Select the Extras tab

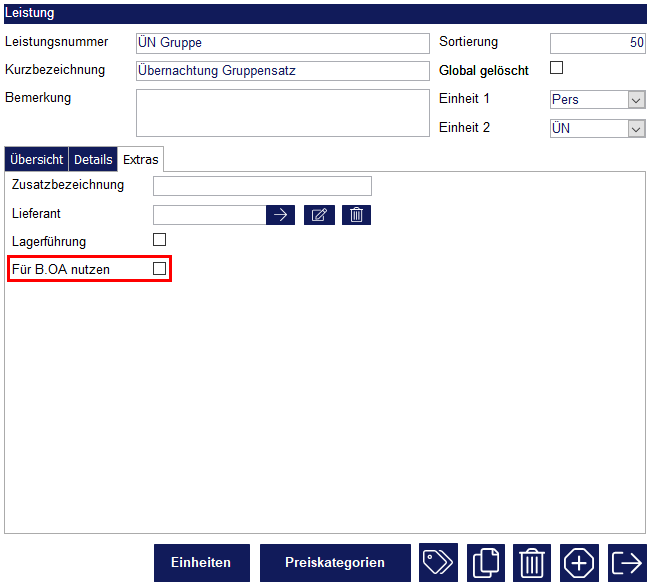[x=141, y=160]
